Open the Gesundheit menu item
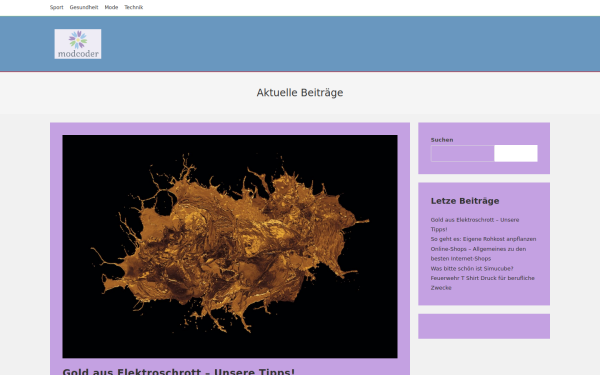The image size is (600, 375). pyautogui.click(x=84, y=7)
